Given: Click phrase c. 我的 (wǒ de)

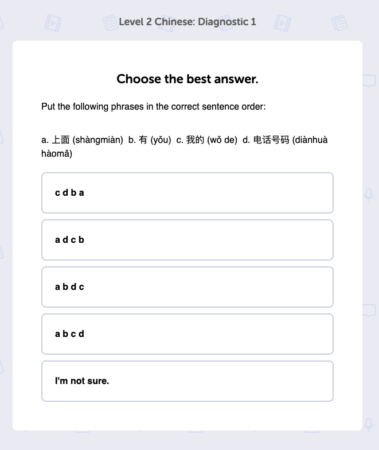Looking at the screenshot, I should (207, 140).
